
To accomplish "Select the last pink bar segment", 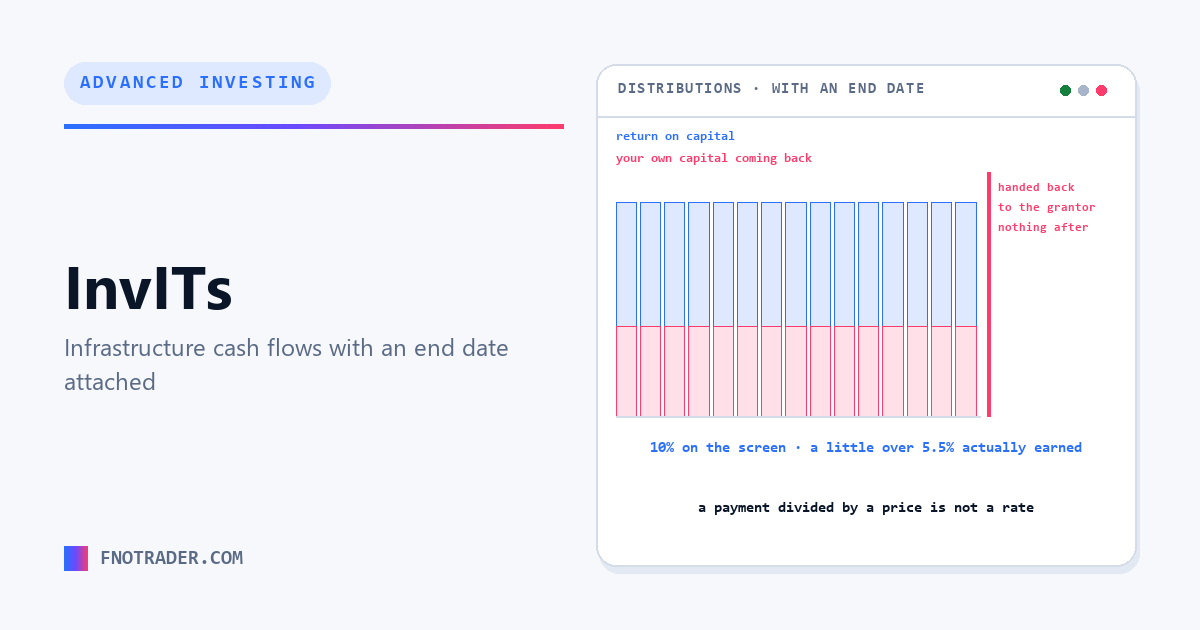I will click(x=966, y=371).
